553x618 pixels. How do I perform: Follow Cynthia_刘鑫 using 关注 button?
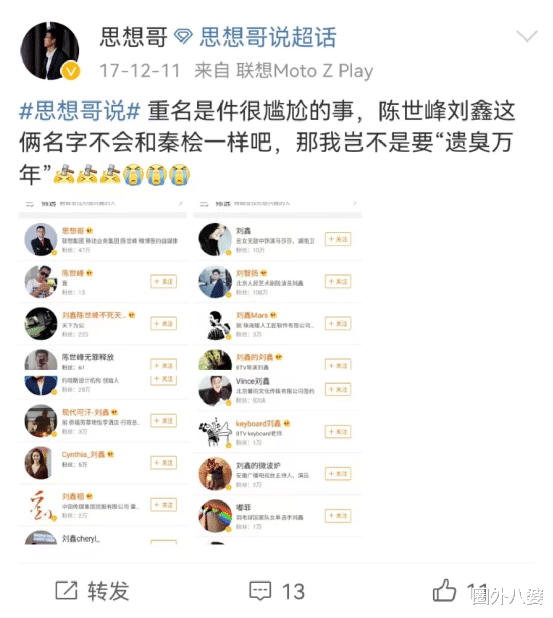click(x=164, y=463)
